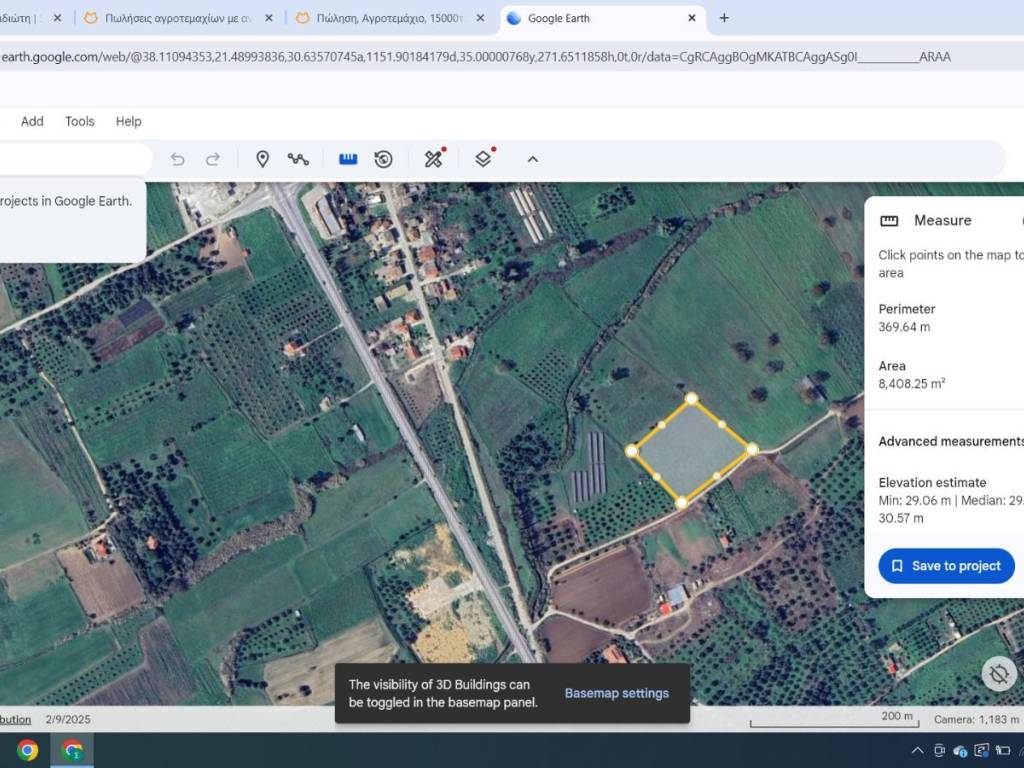Open the Tools menu
The width and height of the screenshot is (1024, 768).
(80, 121)
